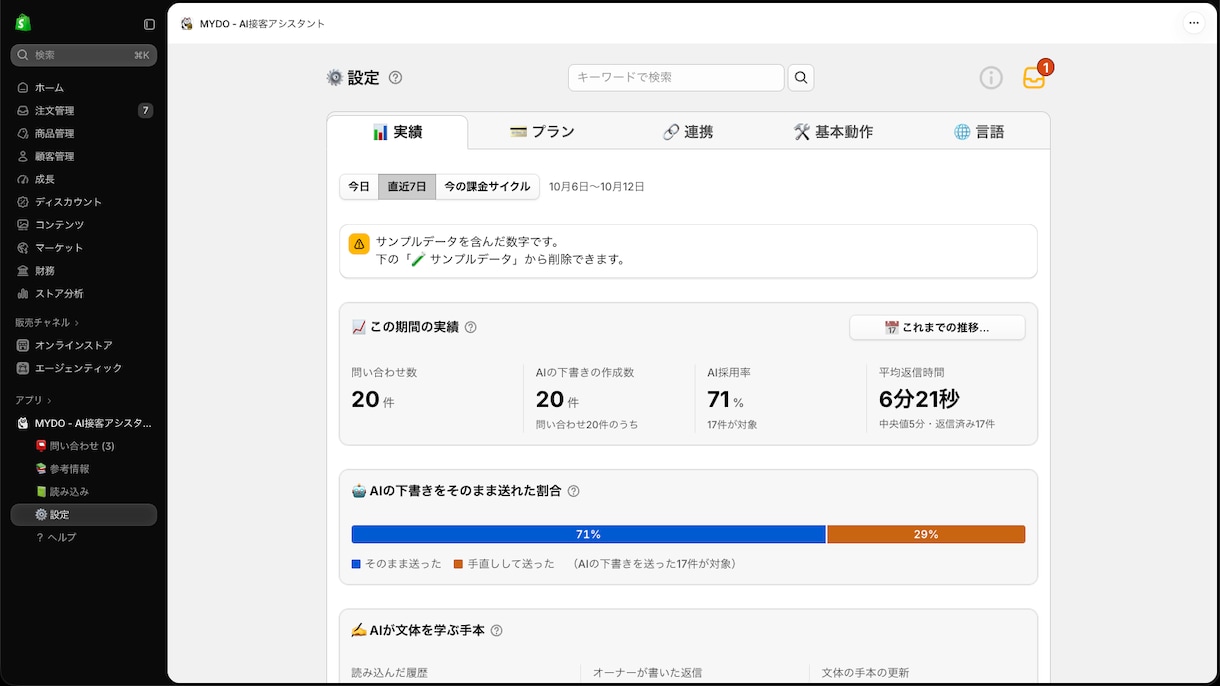This screenshot has height=686, width=1220.
Task: Click the help icon beside the 設定 title
Action: [395, 78]
